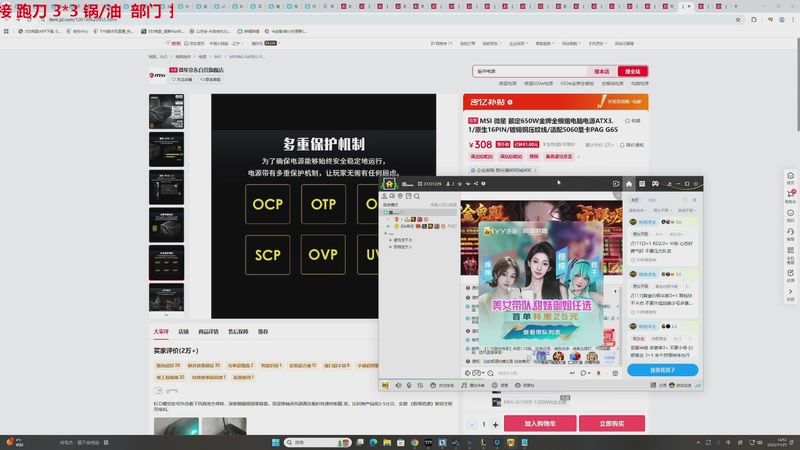Click the 搜全站 search all site button
800x450 pixels.
(x=632, y=71)
